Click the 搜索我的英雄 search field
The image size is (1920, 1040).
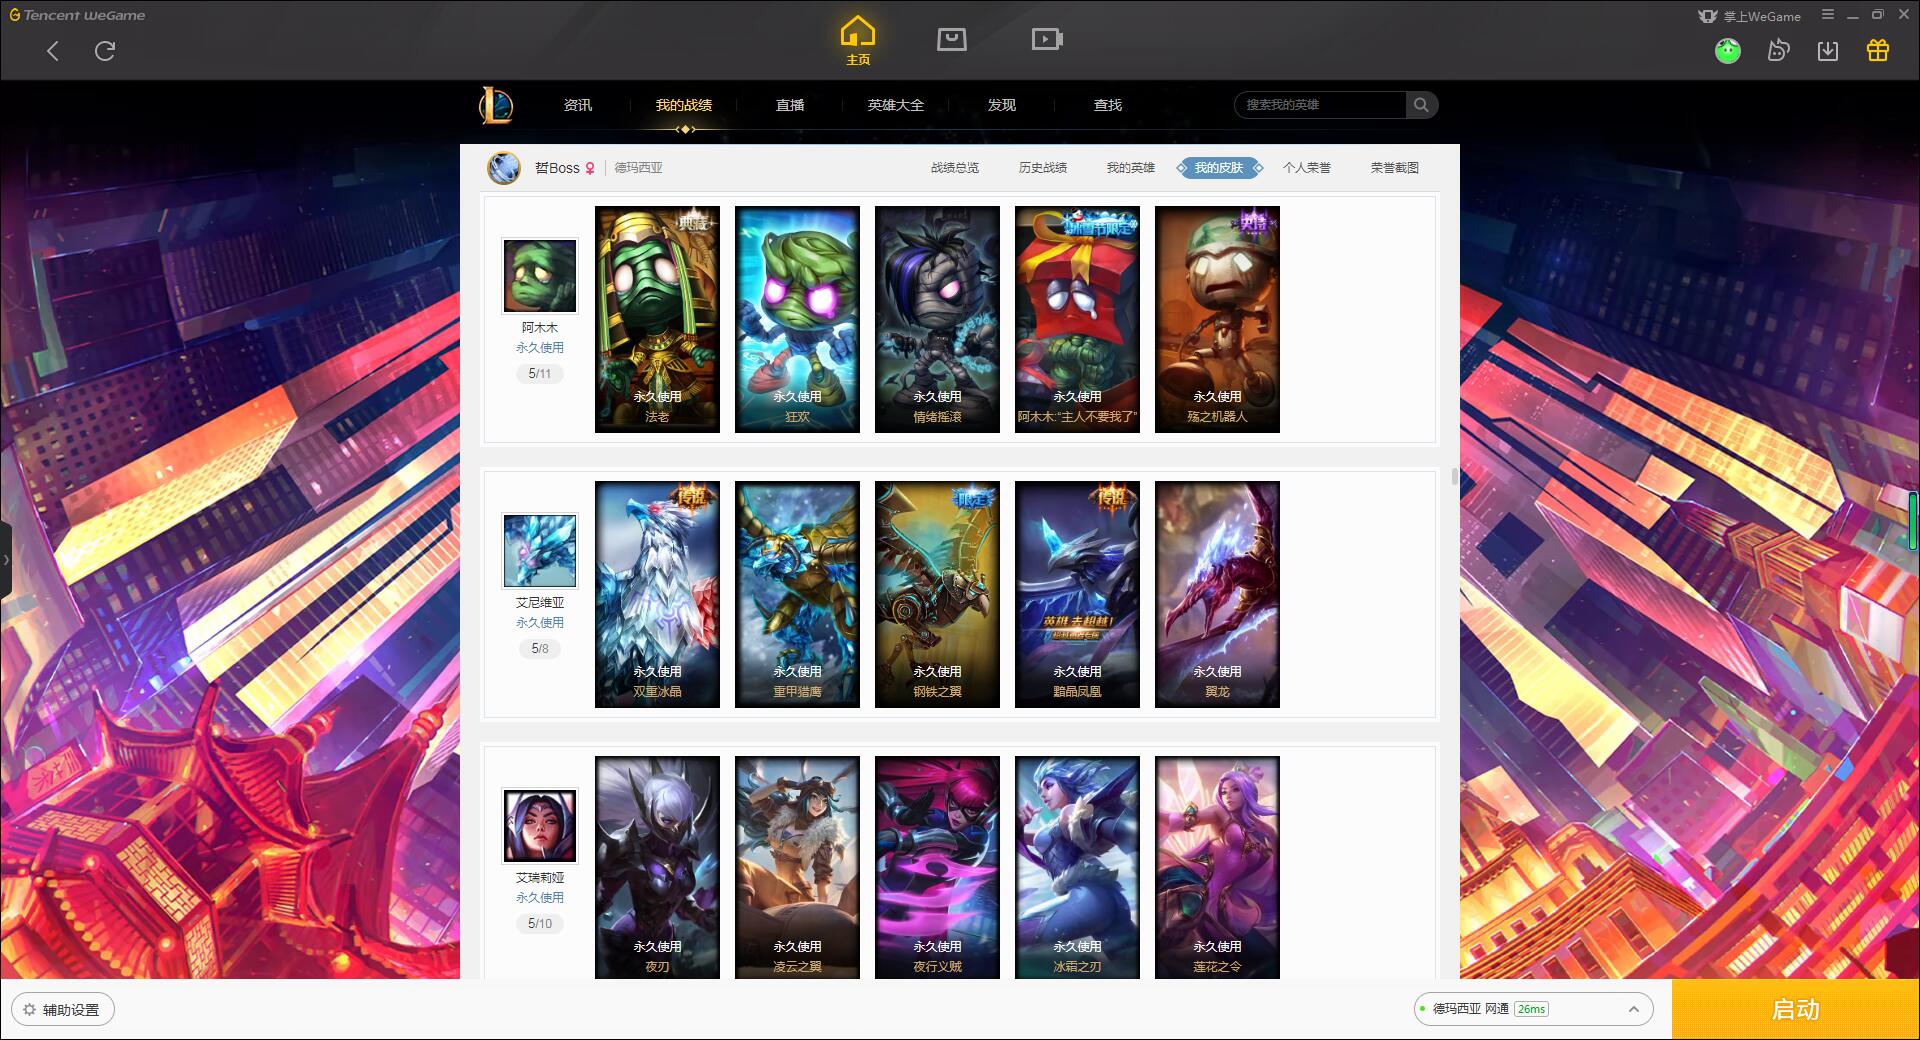click(1320, 105)
